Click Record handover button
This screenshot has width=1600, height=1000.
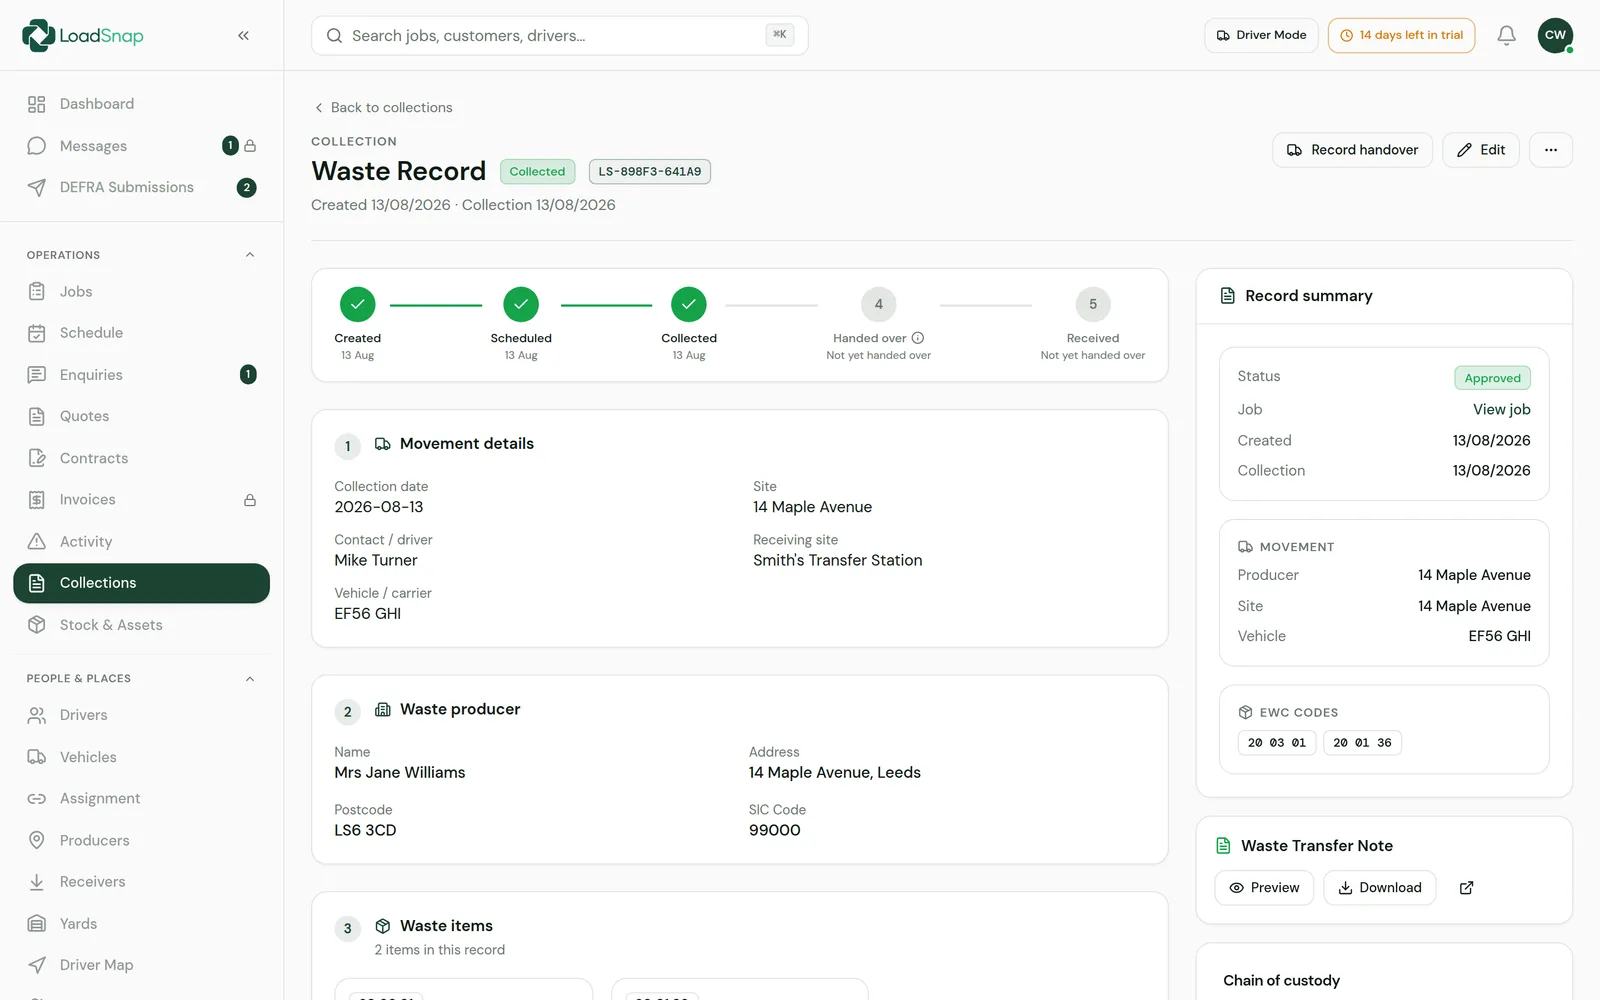pyautogui.click(x=1352, y=150)
